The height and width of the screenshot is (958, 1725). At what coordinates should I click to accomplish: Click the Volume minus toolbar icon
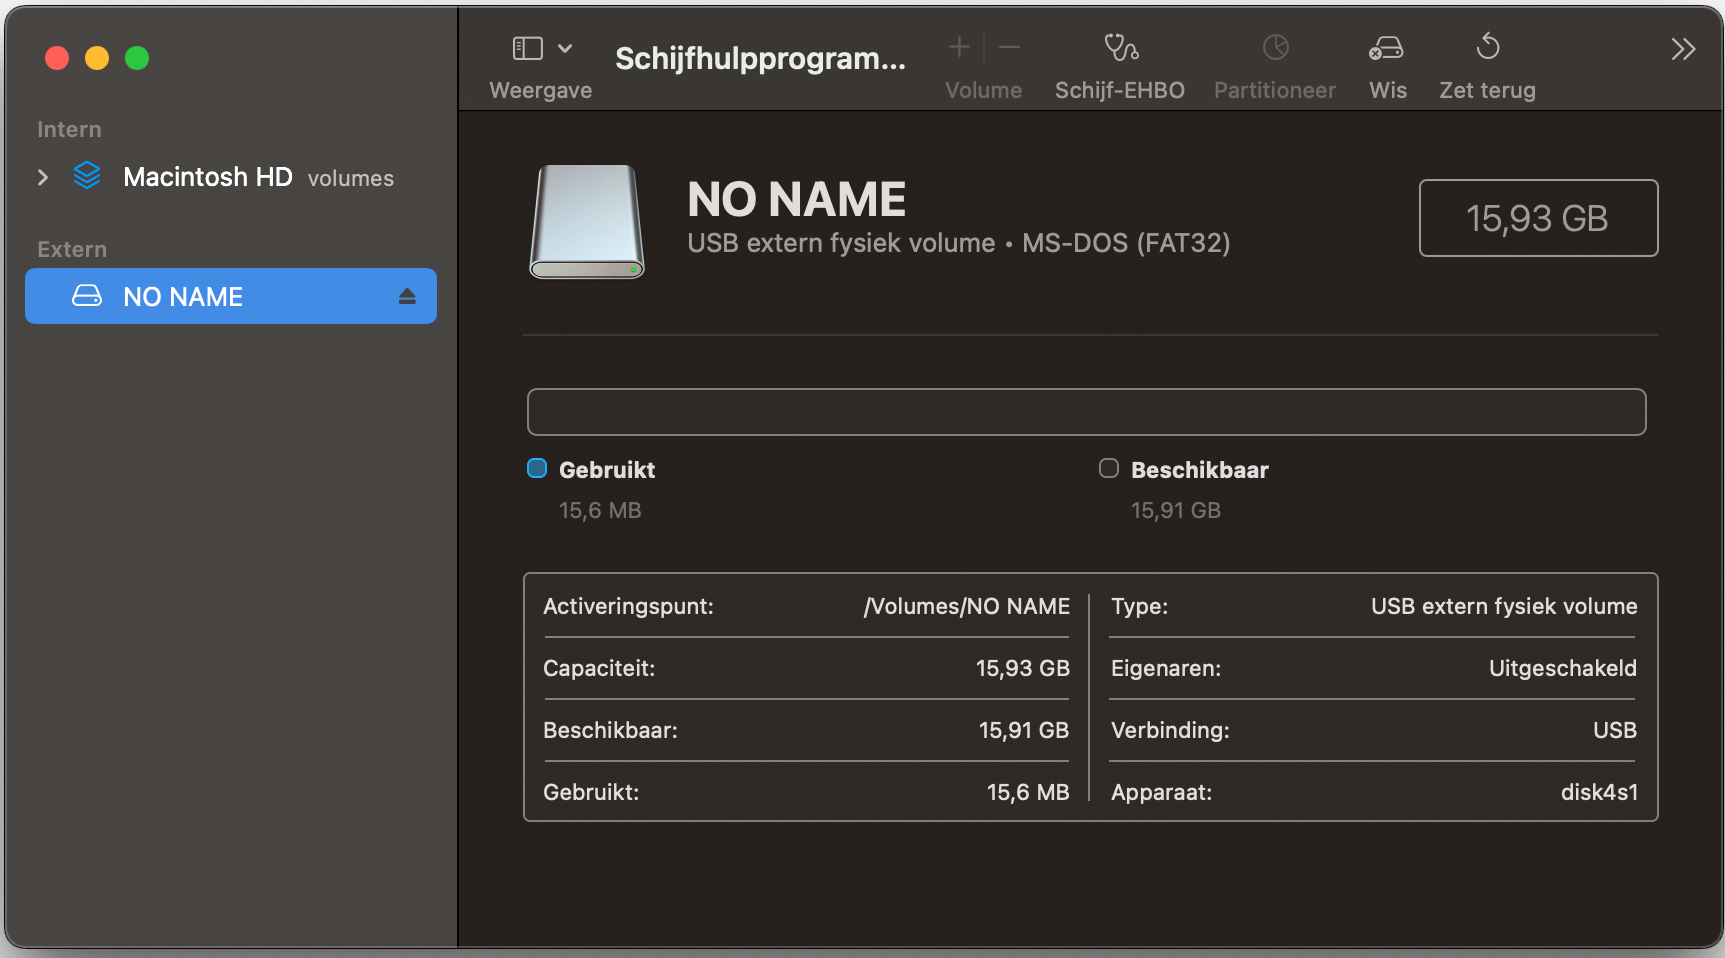click(1008, 46)
